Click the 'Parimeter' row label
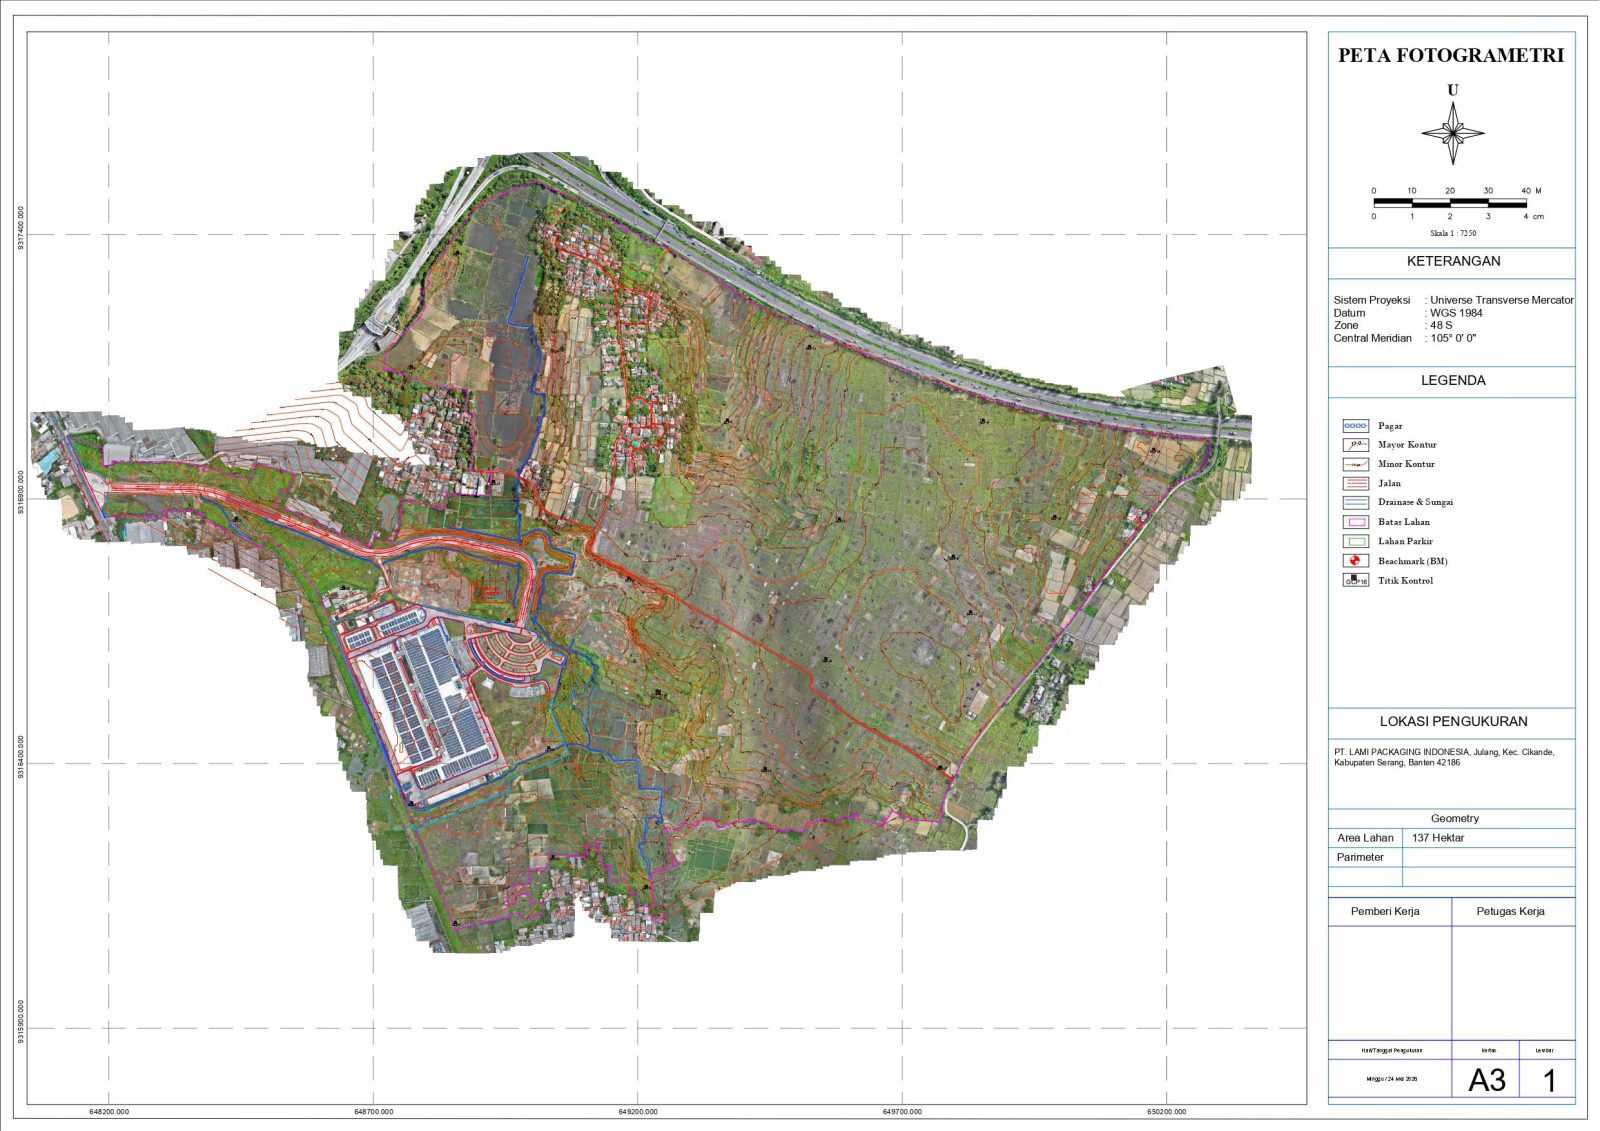1600x1131 pixels. click(x=1360, y=857)
